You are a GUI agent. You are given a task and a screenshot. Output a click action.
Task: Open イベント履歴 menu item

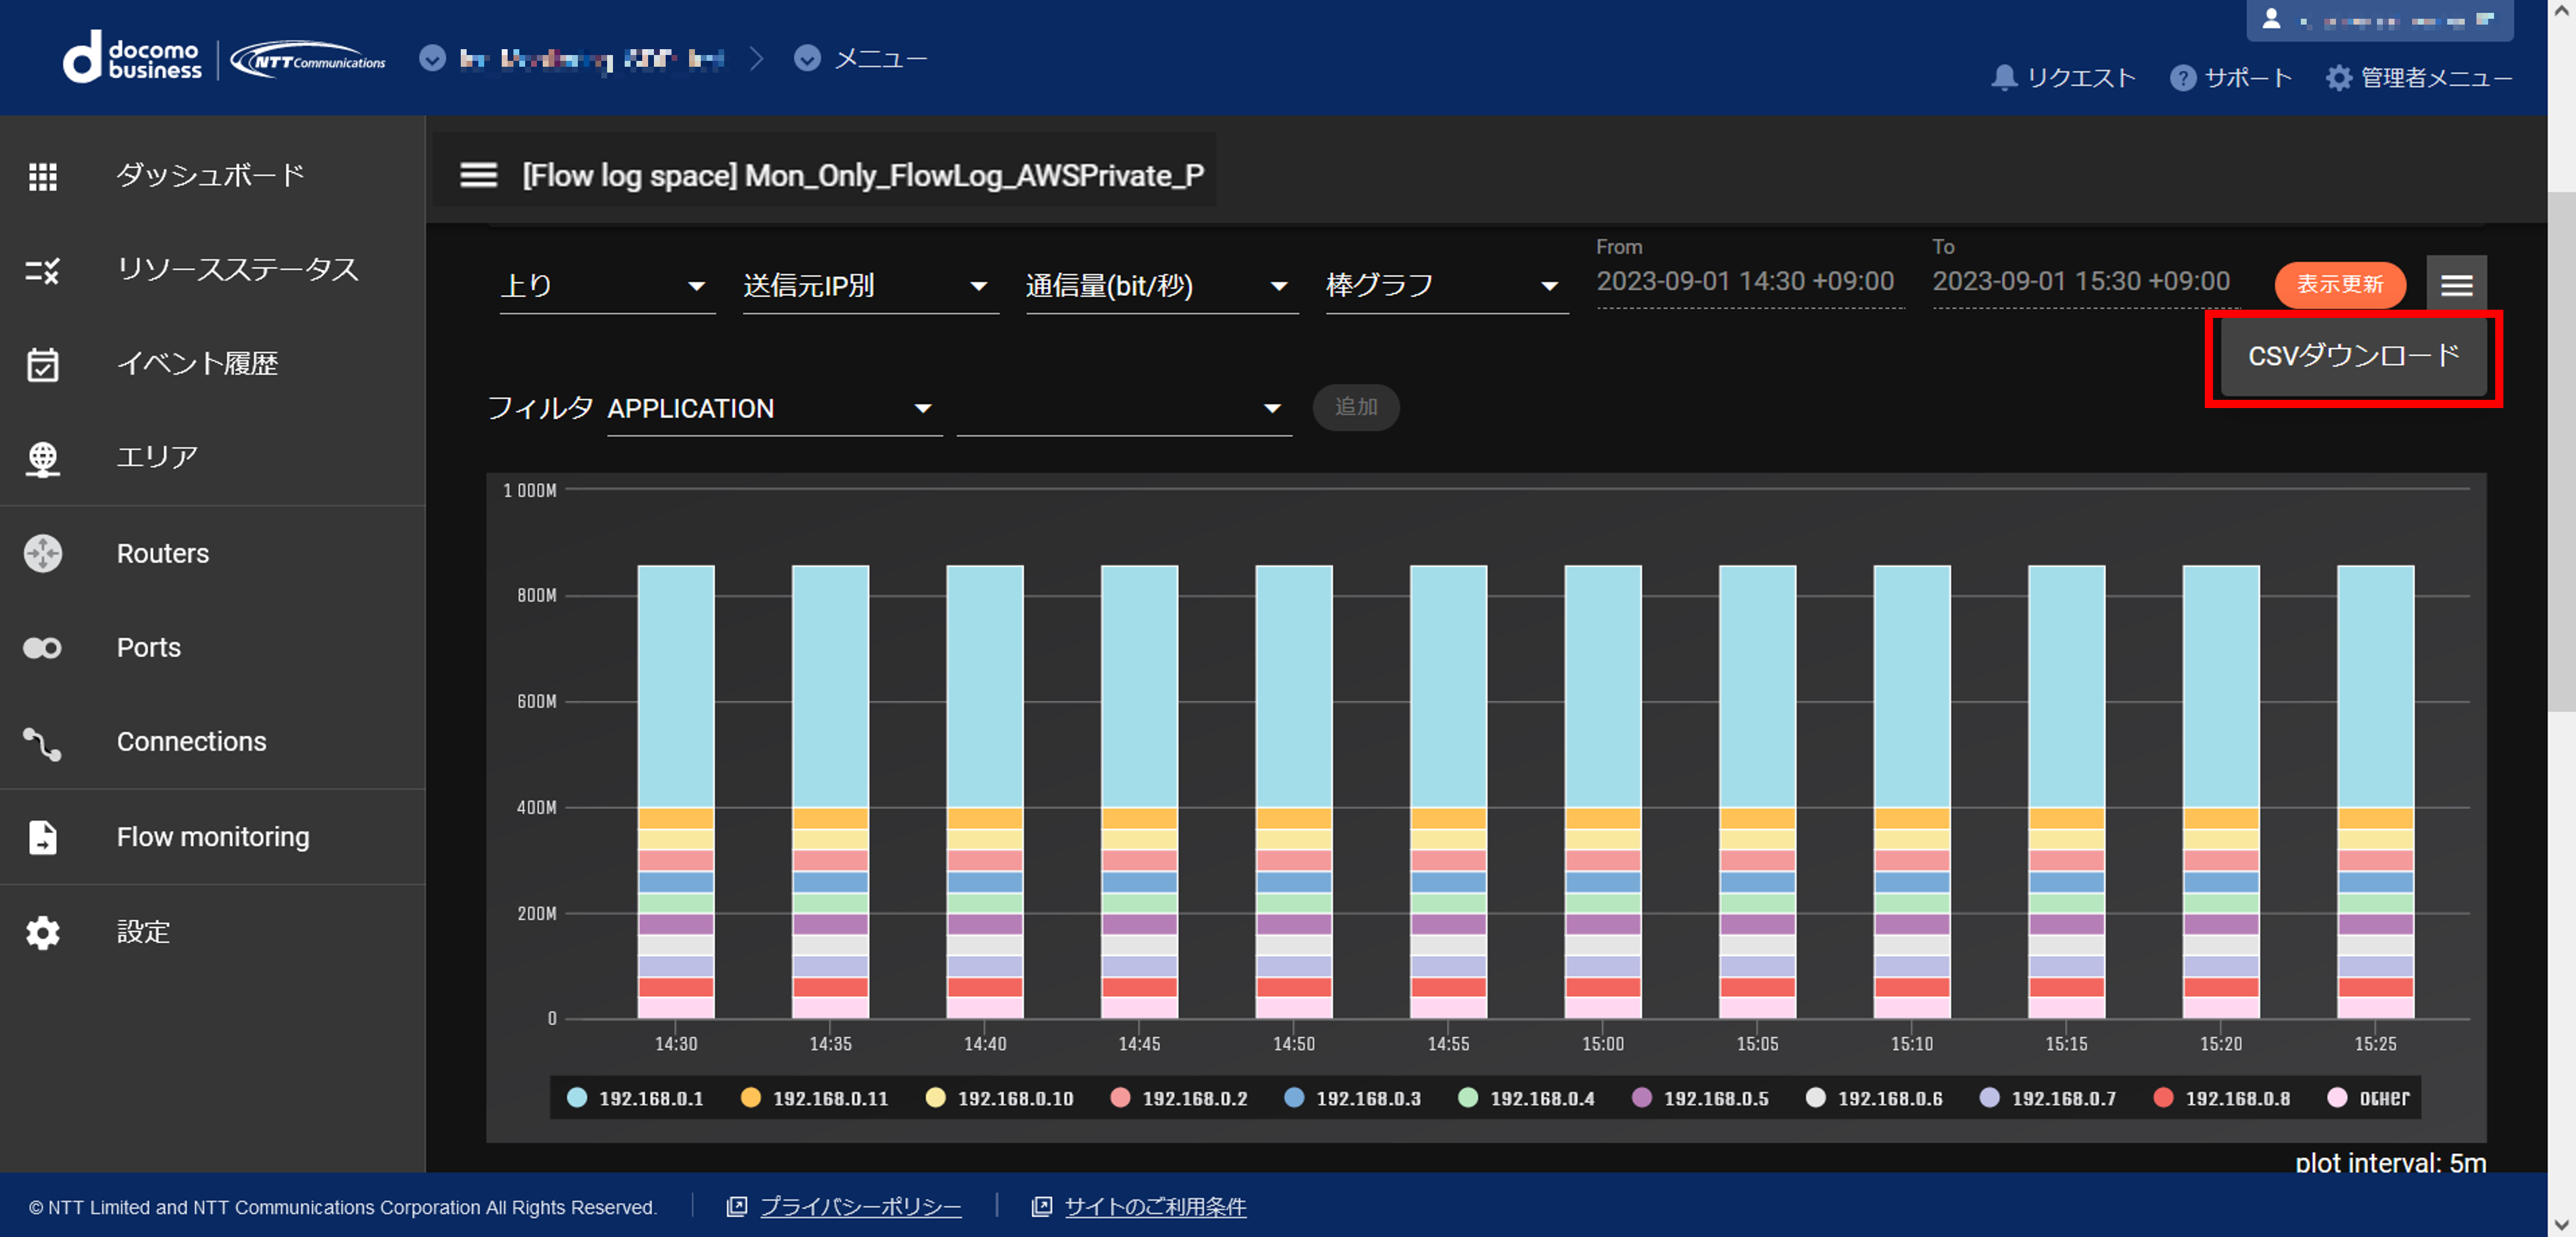[x=198, y=364]
